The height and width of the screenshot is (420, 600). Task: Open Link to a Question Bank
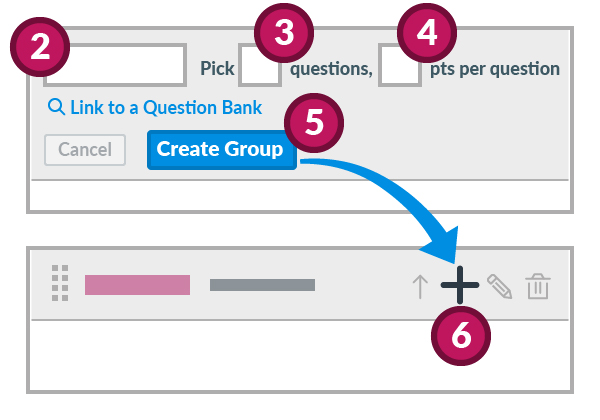(165, 108)
